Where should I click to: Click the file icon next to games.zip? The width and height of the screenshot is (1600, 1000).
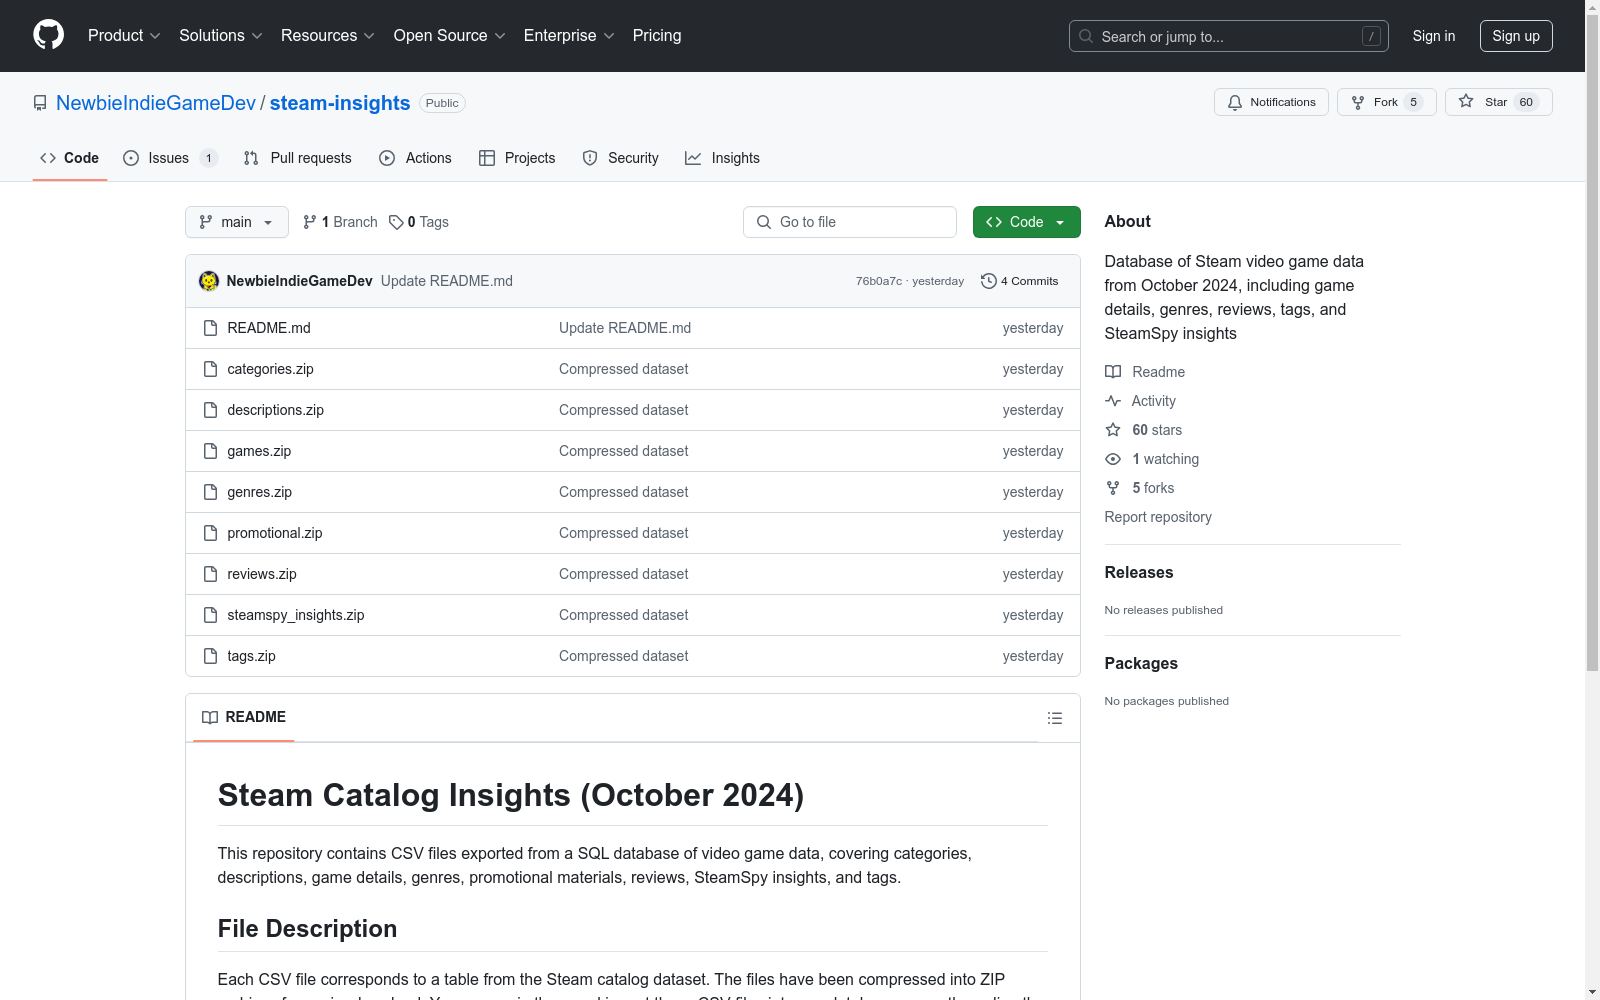coord(210,451)
